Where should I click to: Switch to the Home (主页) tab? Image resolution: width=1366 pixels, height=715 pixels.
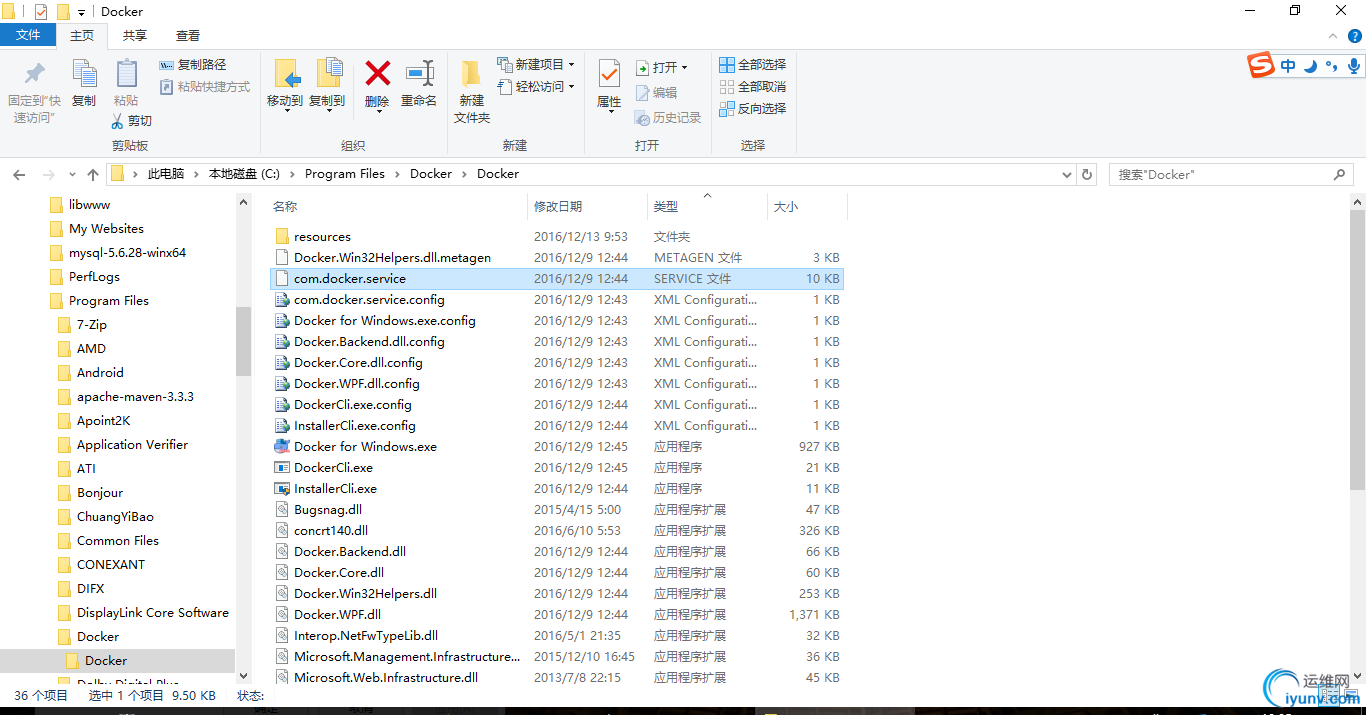pyautogui.click(x=82, y=35)
